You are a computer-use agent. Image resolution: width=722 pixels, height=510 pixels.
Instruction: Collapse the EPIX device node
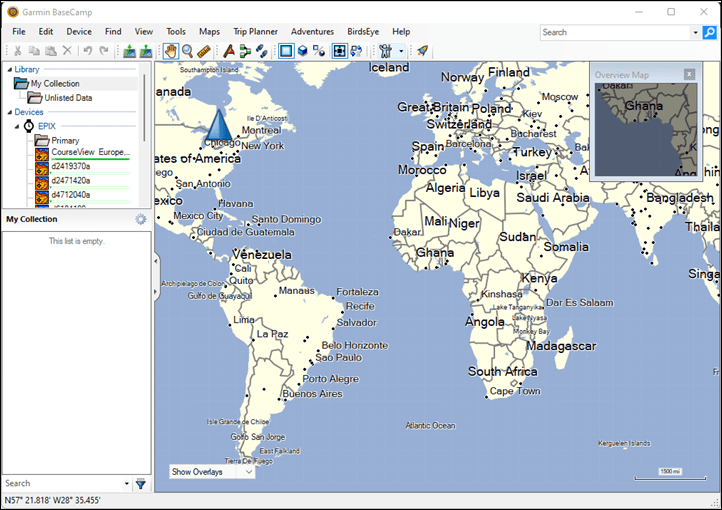coord(17,127)
